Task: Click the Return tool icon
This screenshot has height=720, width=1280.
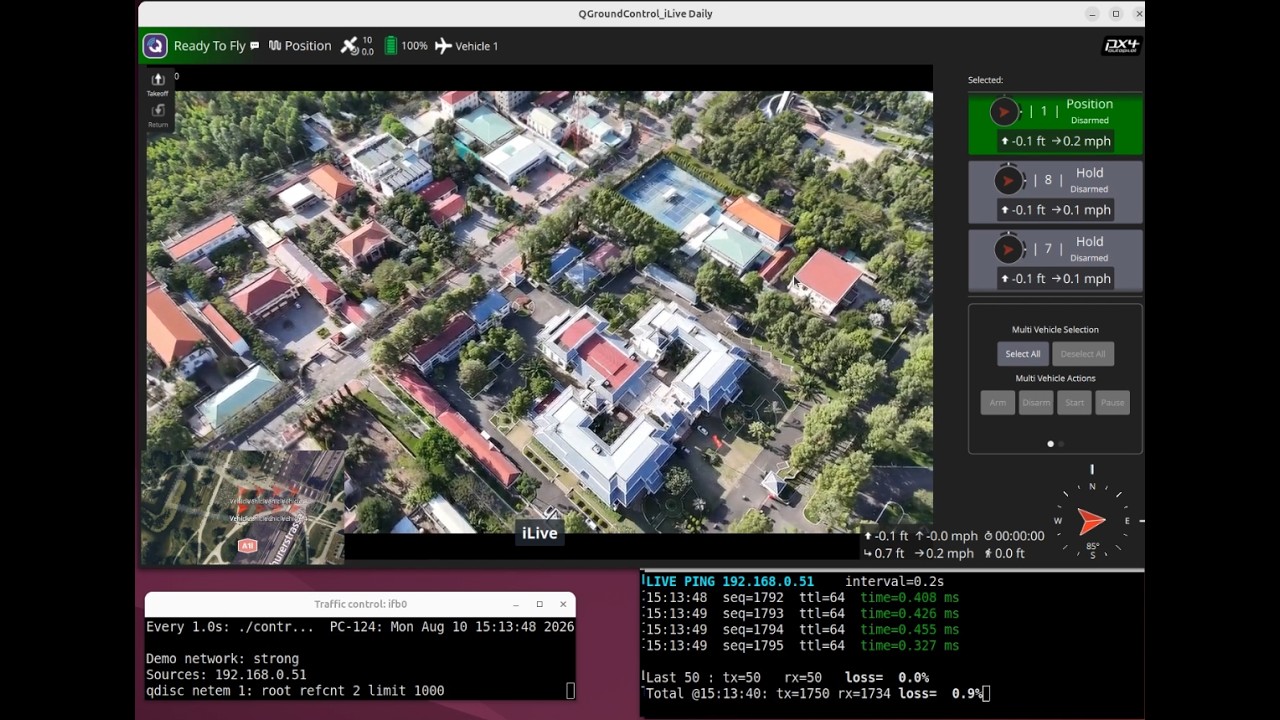Action: [x=158, y=115]
